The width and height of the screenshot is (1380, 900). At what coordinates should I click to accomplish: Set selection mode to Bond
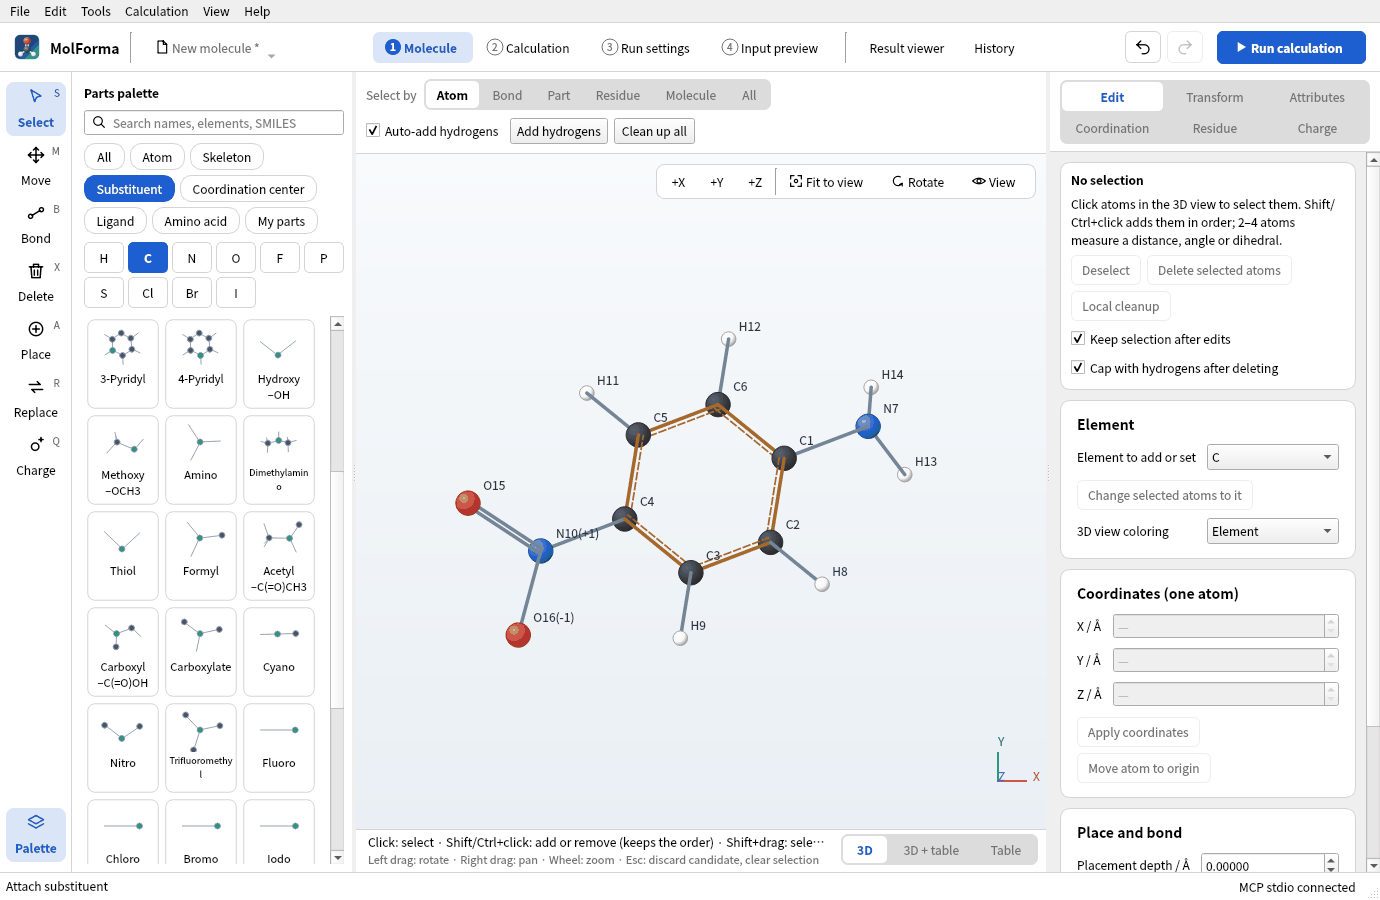(x=507, y=95)
